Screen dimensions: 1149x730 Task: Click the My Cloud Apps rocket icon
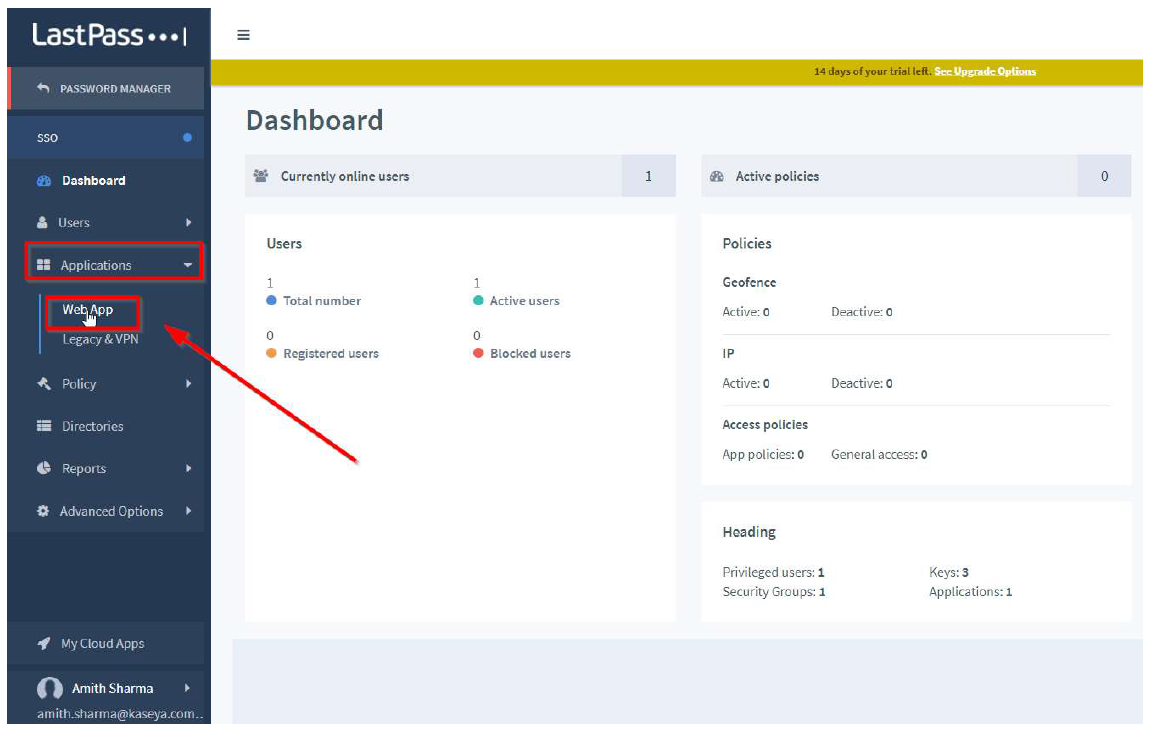[x=44, y=644]
